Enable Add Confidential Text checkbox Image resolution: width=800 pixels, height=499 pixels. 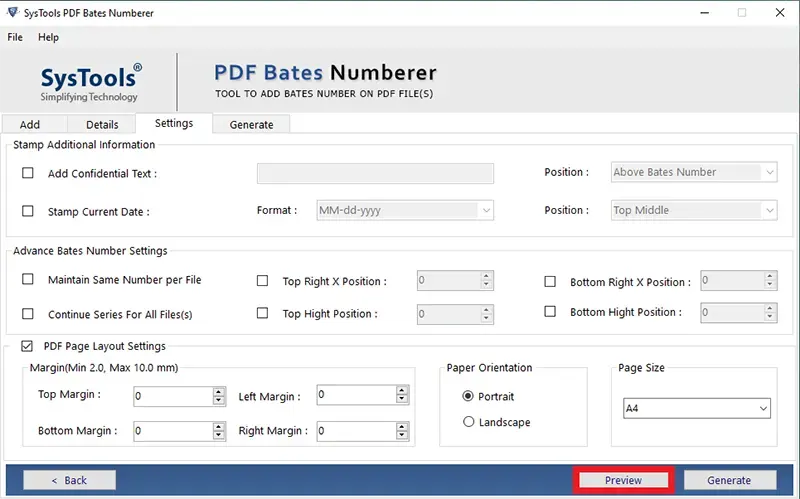[28, 173]
